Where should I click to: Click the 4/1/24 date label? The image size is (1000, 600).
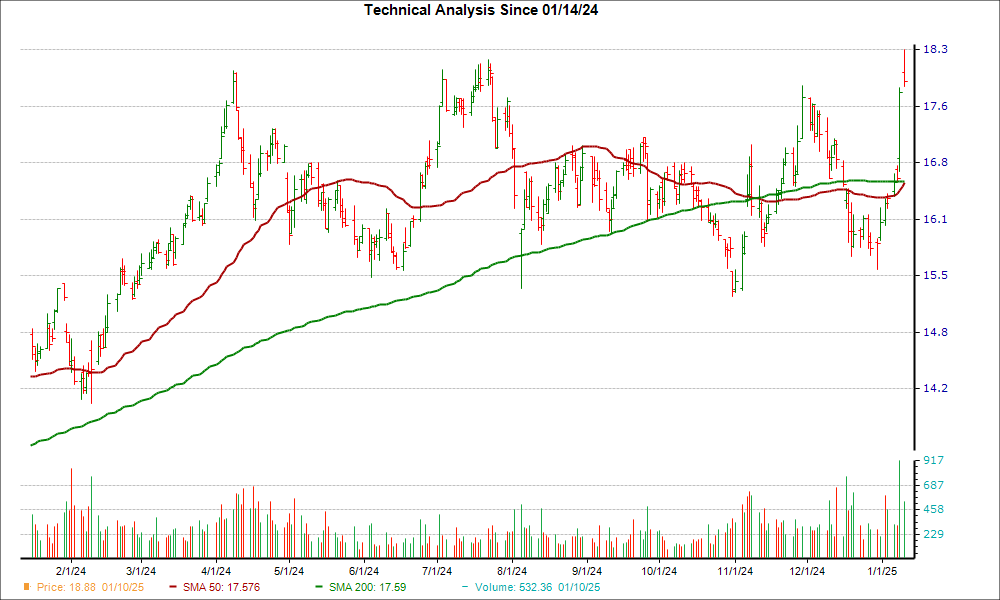pos(216,571)
